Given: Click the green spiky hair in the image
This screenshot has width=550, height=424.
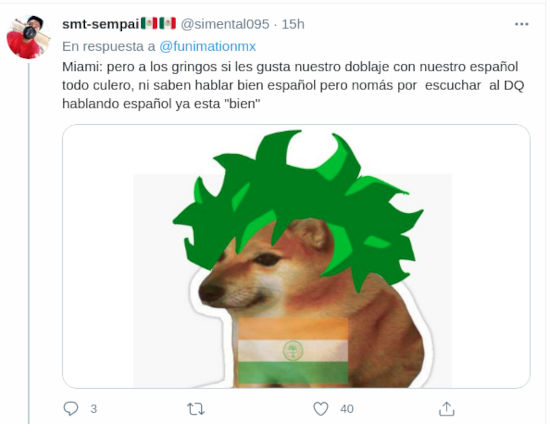Looking at the screenshot, I should pos(298,196).
